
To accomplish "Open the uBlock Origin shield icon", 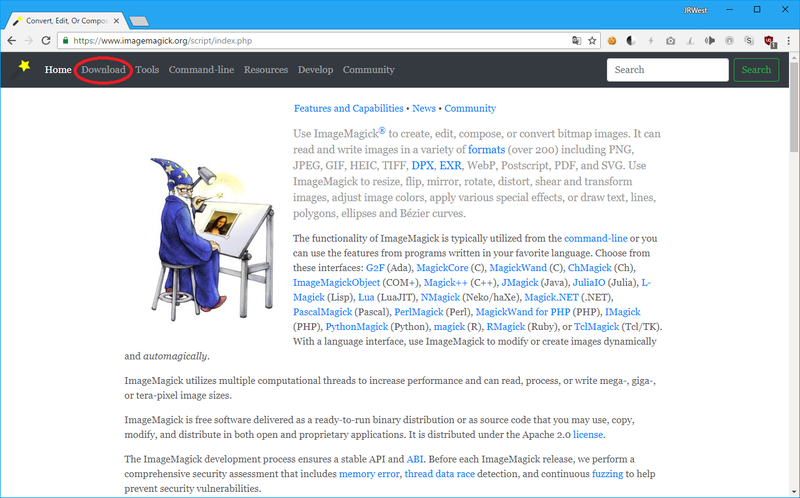I will (x=769, y=41).
